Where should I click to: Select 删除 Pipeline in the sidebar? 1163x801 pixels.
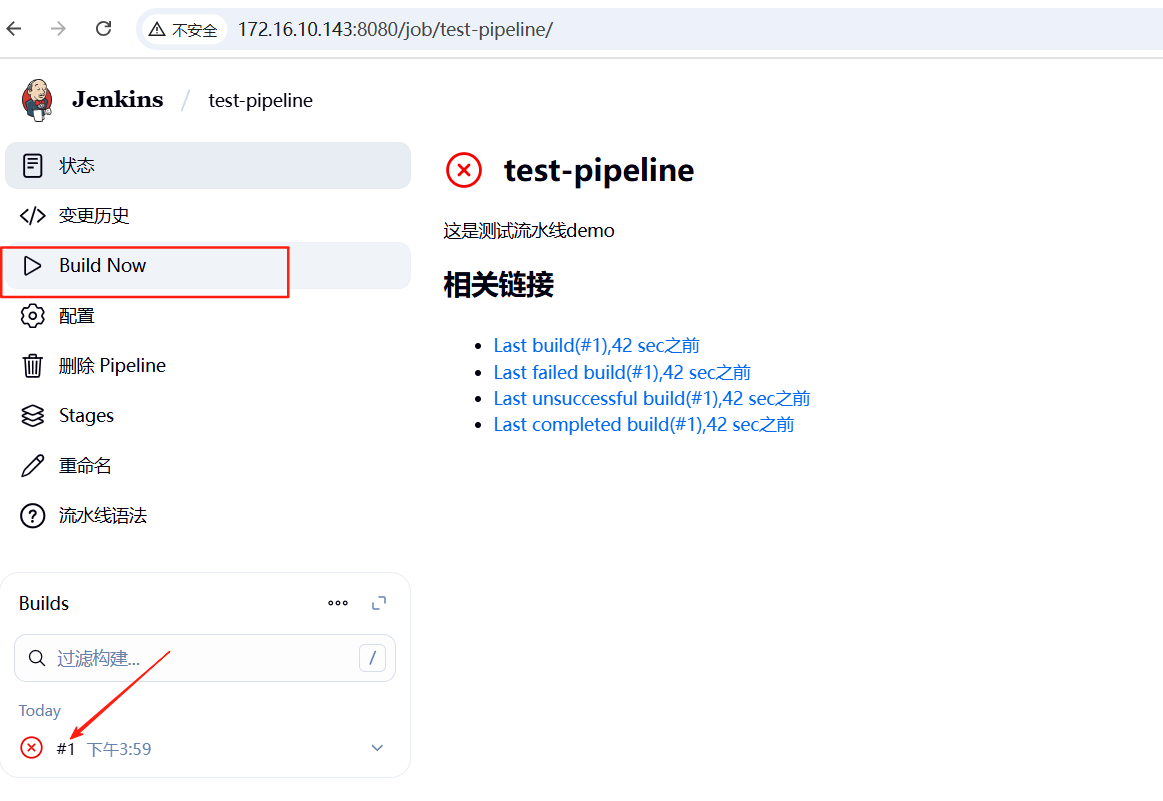208,366
